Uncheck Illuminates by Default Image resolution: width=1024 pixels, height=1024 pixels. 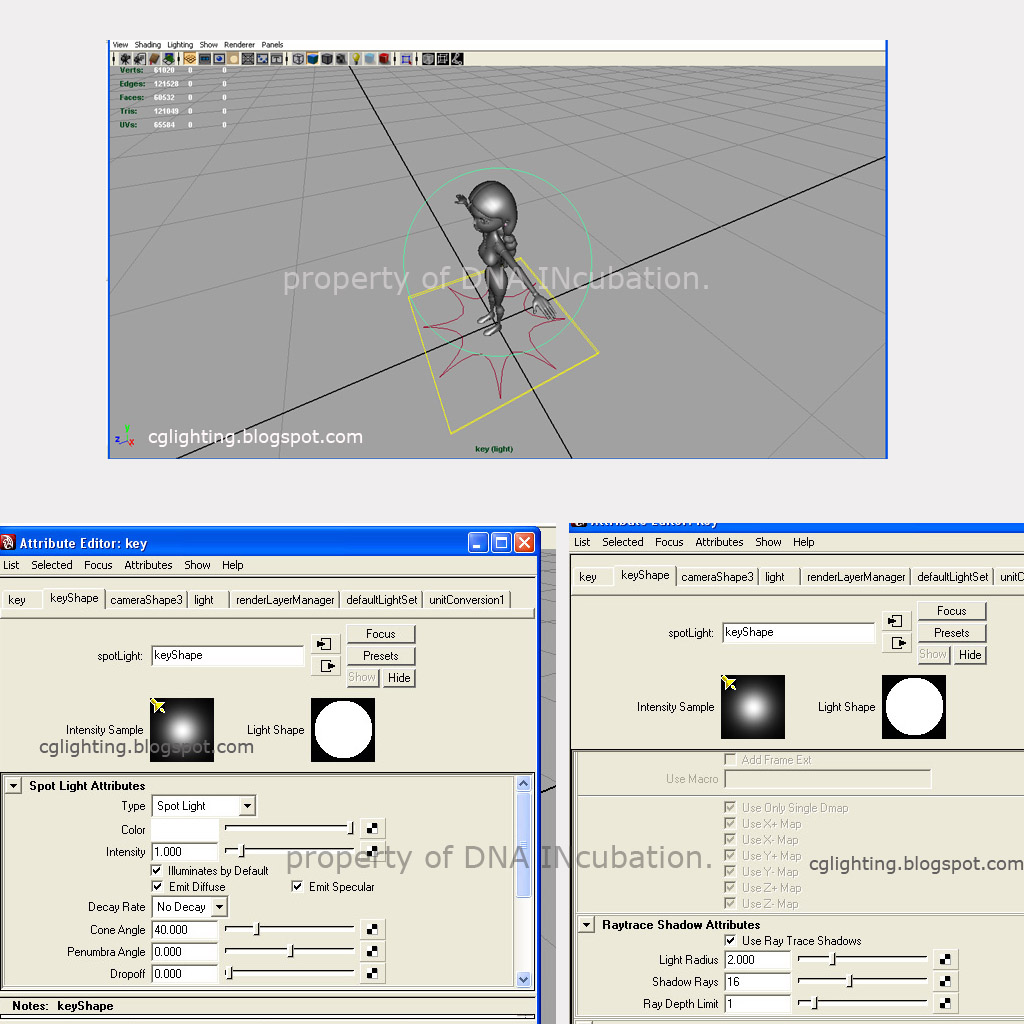coord(157,871)
